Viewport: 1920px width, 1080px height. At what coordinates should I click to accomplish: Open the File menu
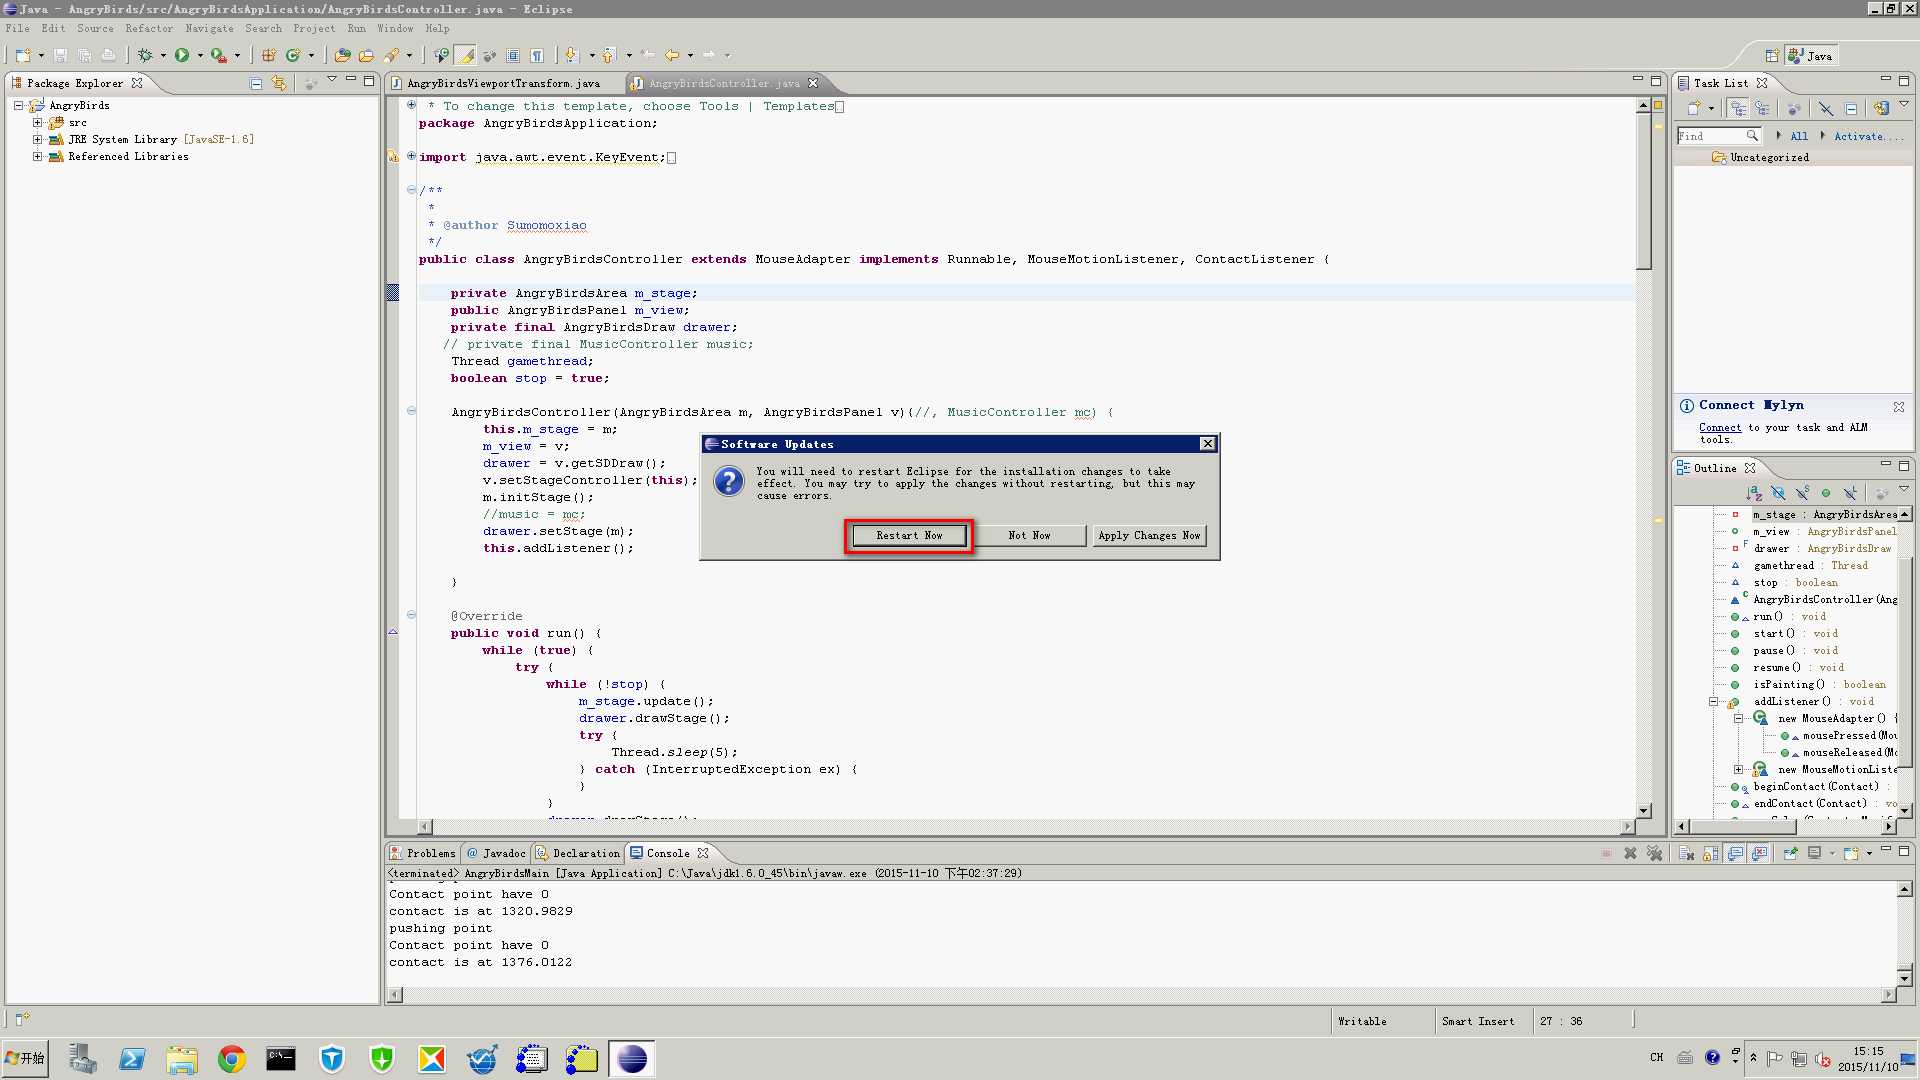coord(17,28)
